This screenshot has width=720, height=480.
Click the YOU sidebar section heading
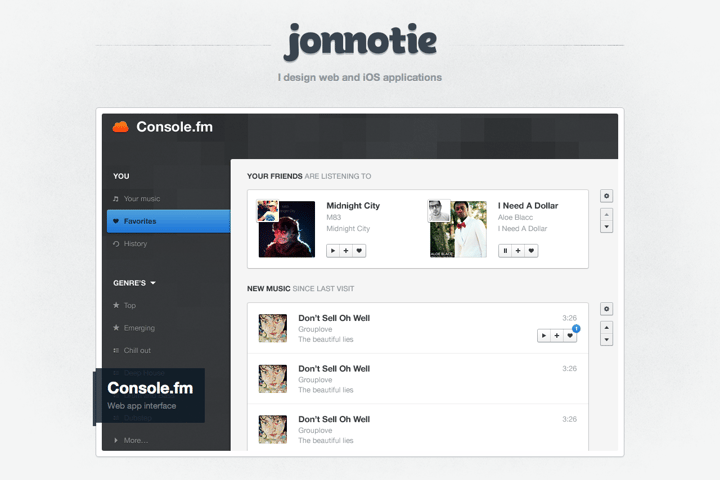[121, 176]
